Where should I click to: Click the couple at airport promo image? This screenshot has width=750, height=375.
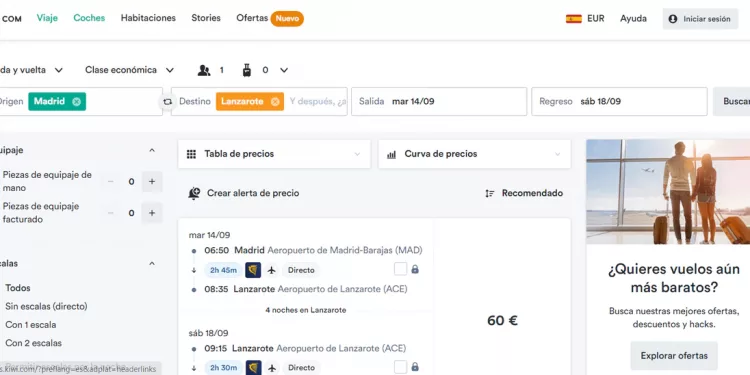668,192
